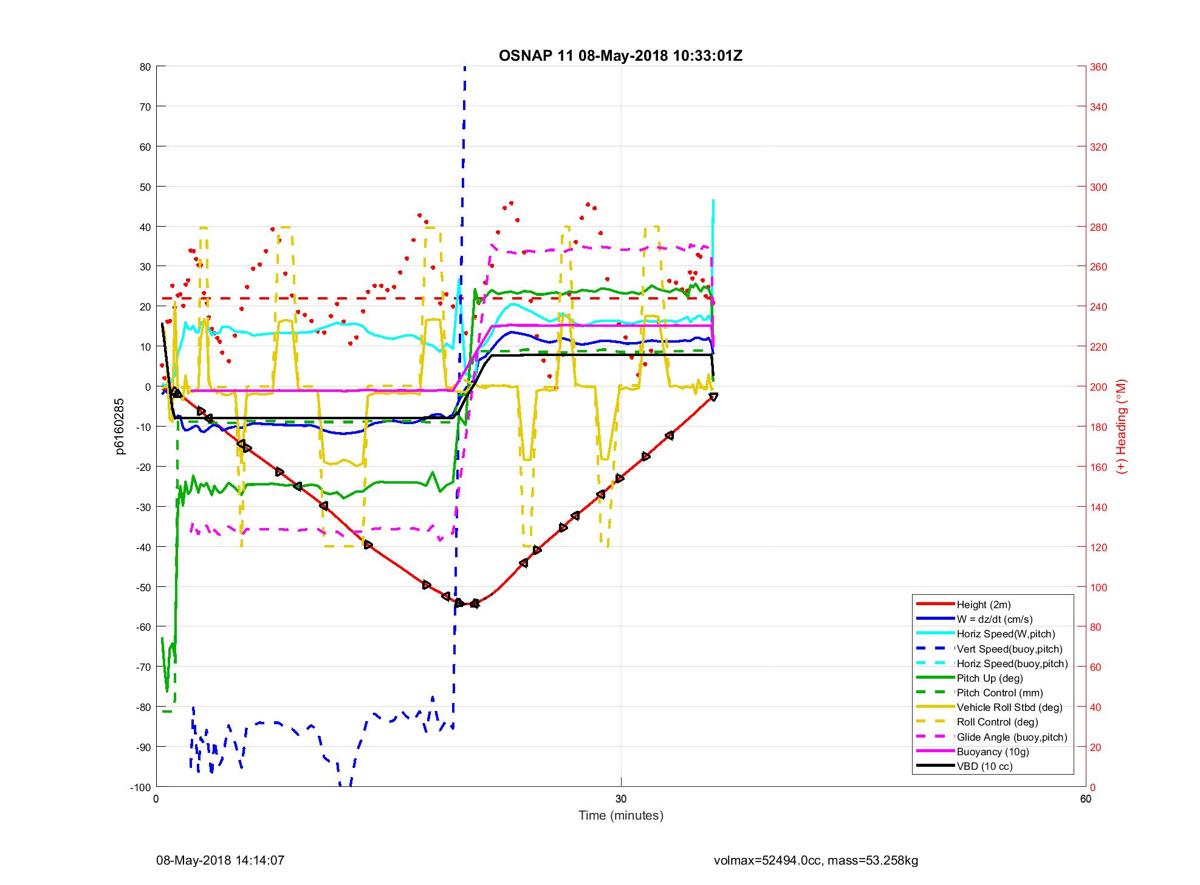Click the "-80" tick on the left axis
The height and width of the screenshot is (885, 1200).
tap(143, 707)
